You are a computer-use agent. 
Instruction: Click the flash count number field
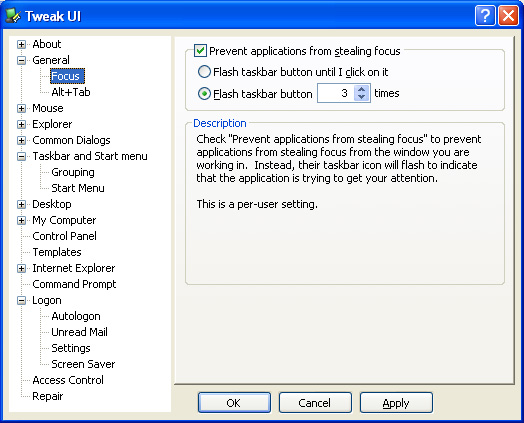click(x=336, y=93)
